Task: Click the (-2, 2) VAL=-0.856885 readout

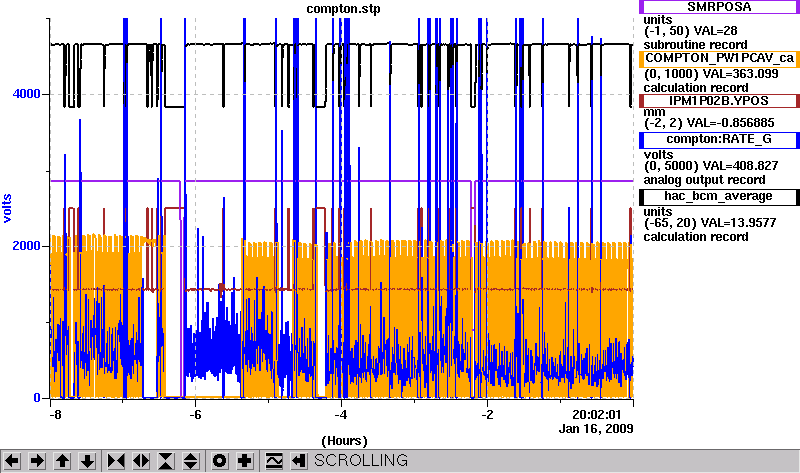Action: pyautogui.click(x=709, y=123)
